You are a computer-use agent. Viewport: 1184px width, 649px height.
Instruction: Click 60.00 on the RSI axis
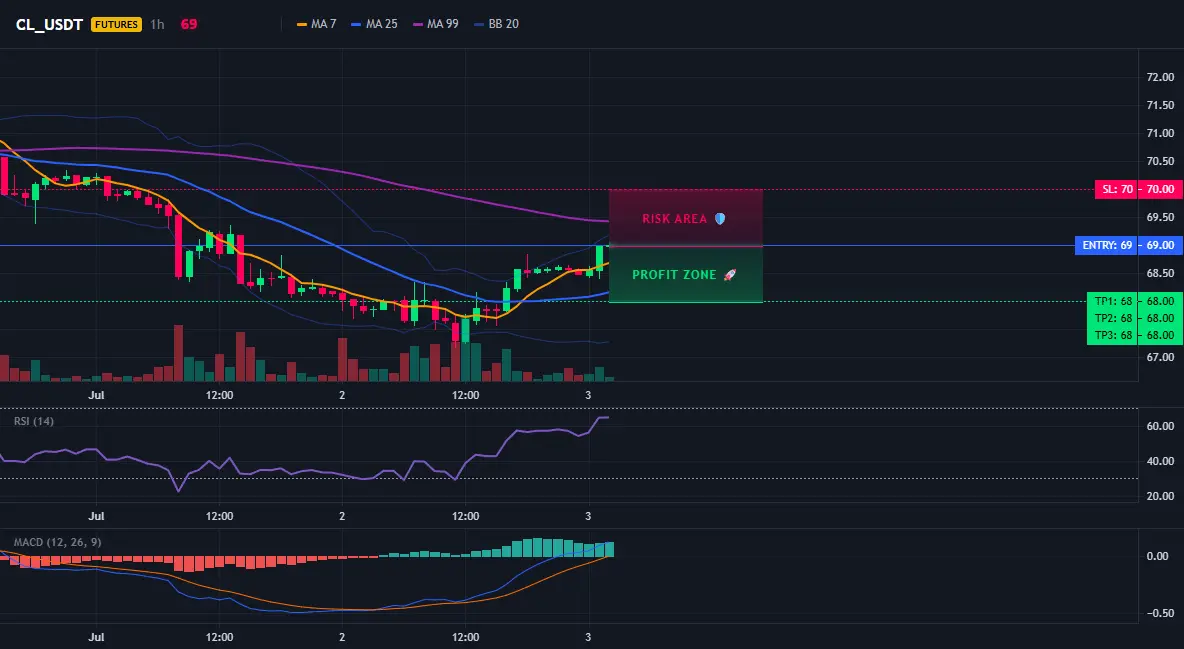pos(1161,426)
